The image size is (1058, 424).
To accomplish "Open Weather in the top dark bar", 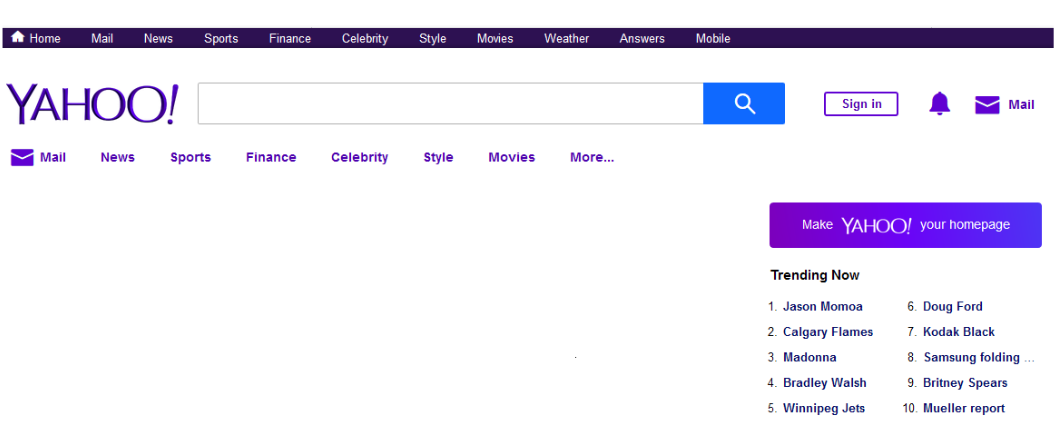I will pos(566,38).
